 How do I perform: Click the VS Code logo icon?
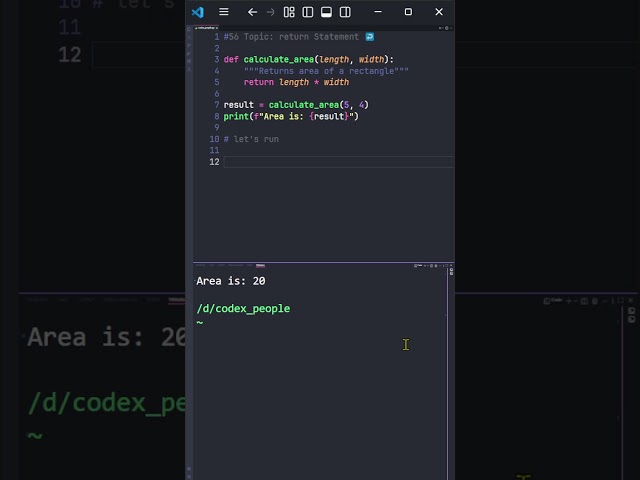click(198, 12)
